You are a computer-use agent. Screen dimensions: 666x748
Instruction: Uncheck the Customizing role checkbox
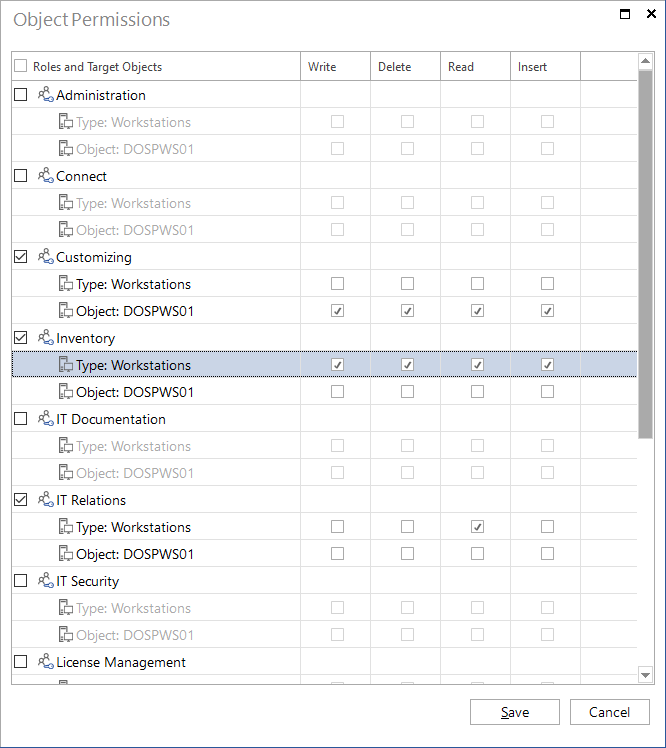pyautogui.click(x=21, y=257)
